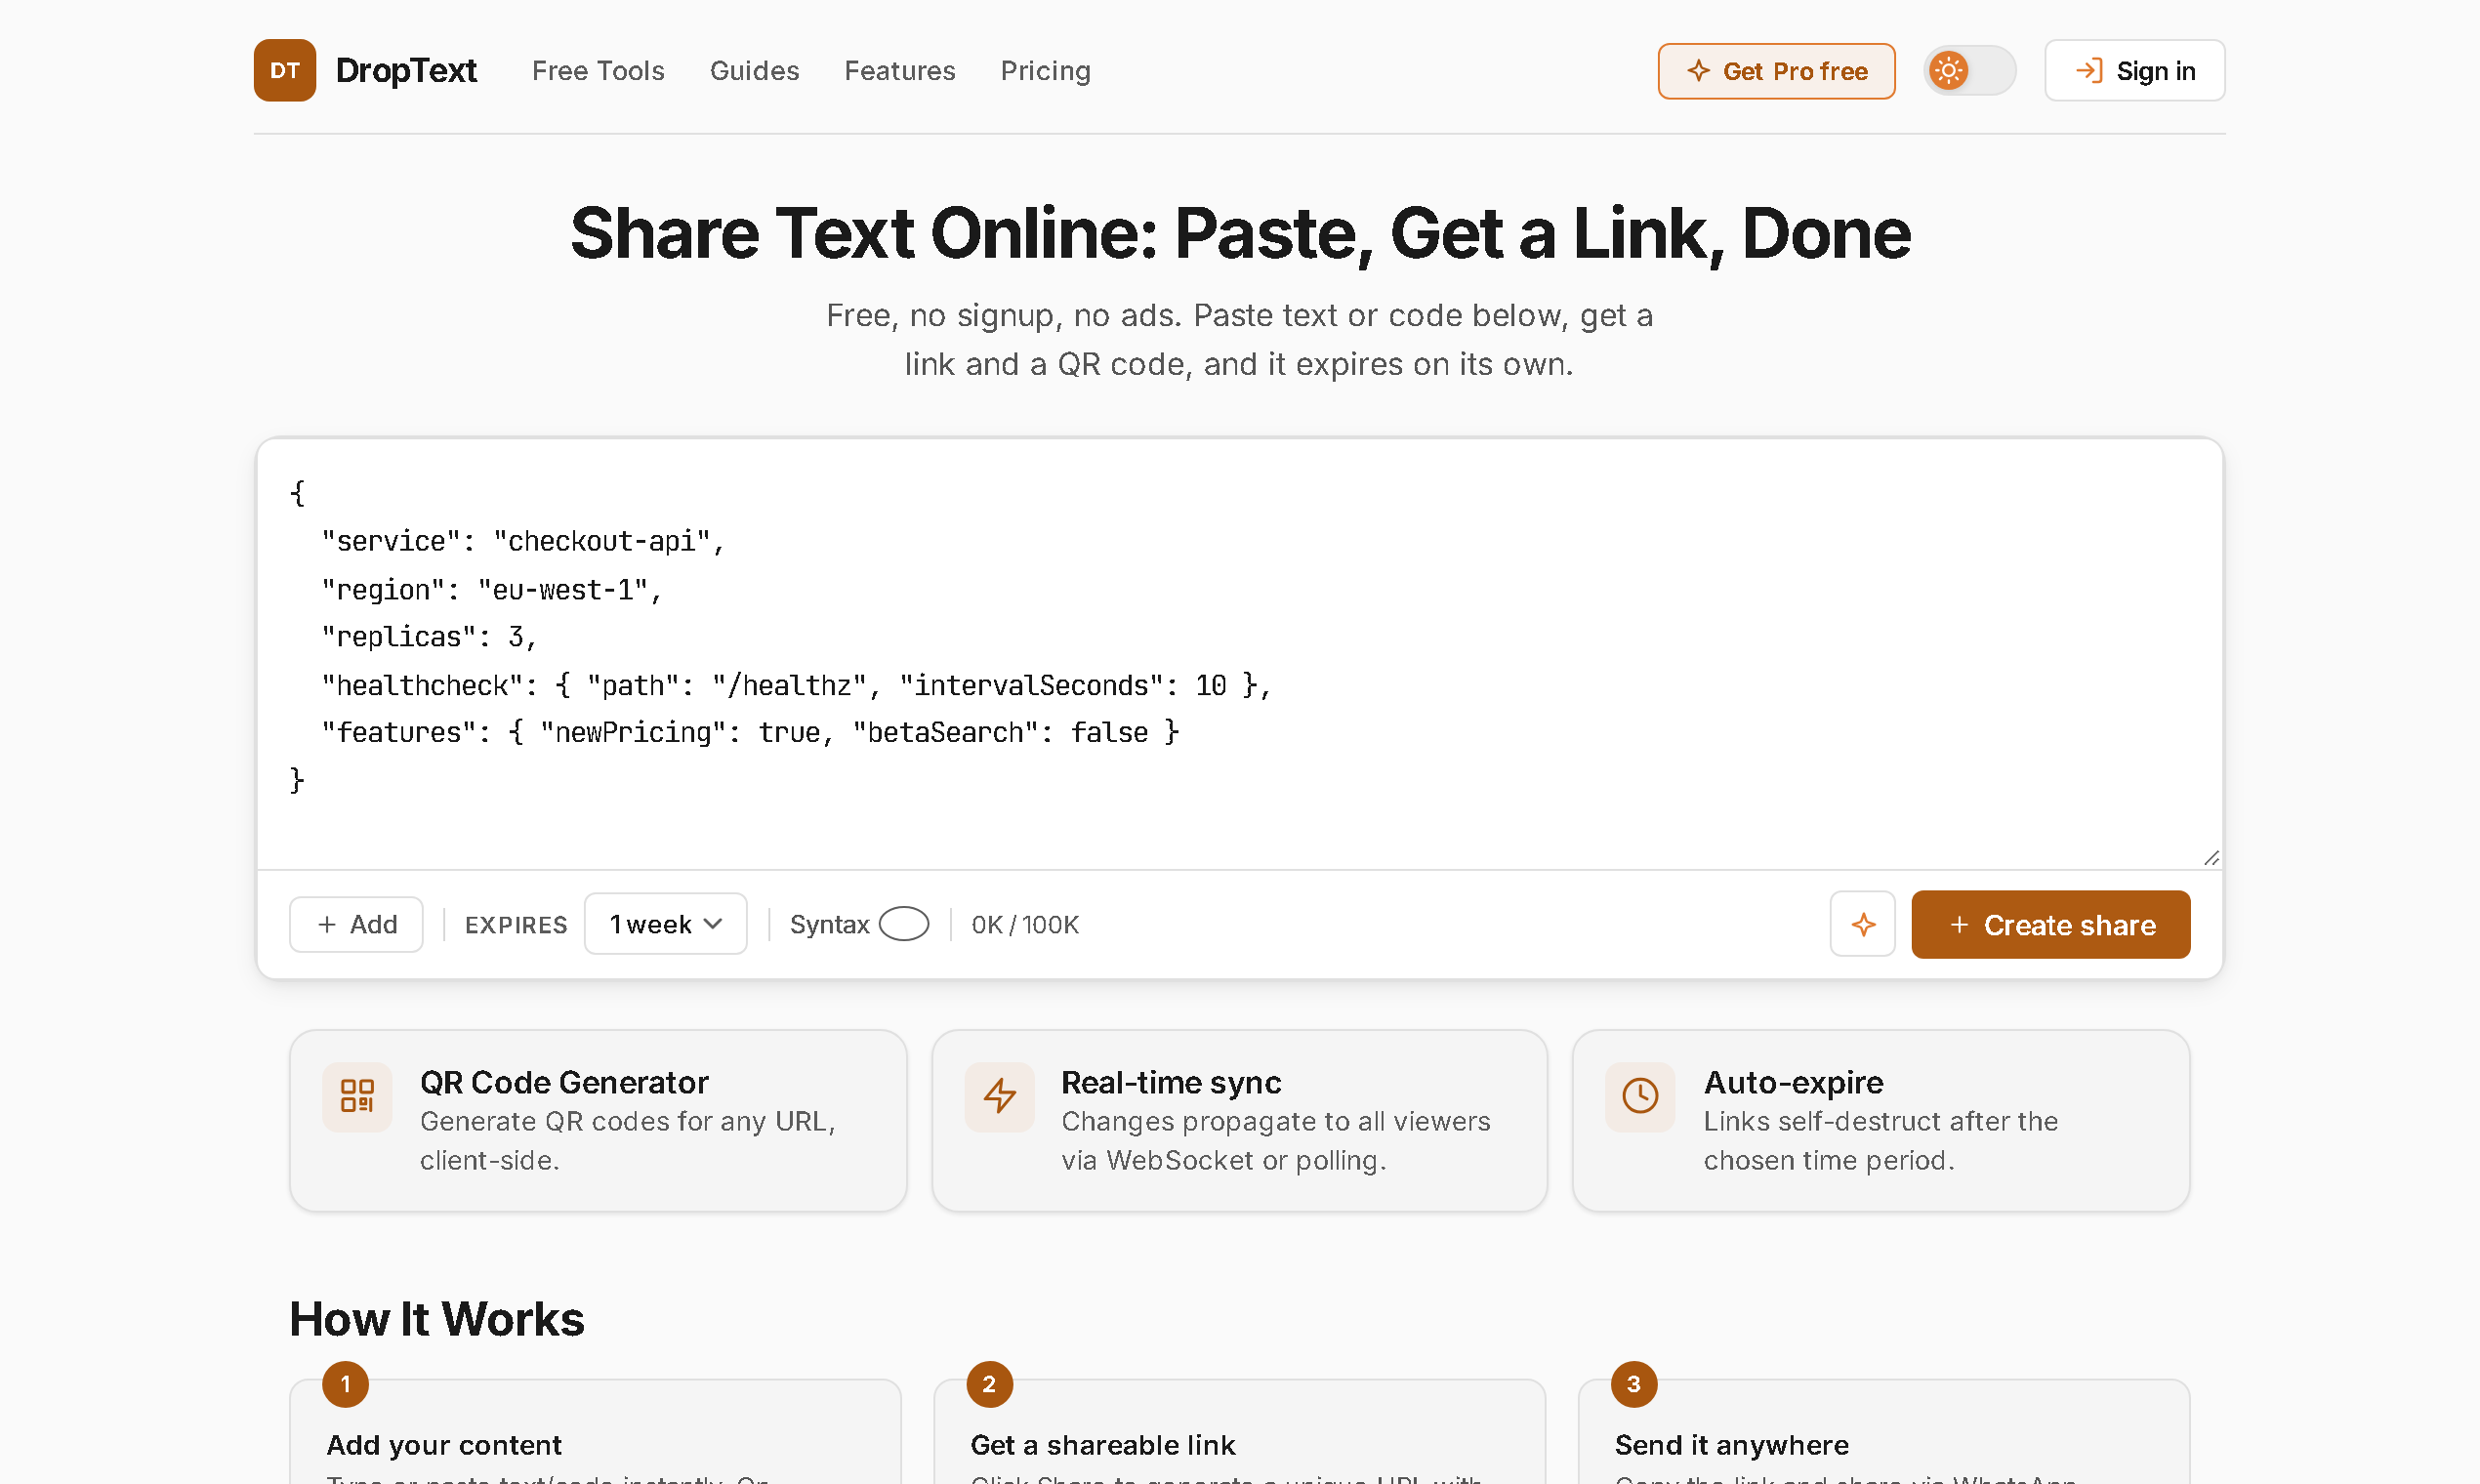
Task: Click the Sign in button
Action: 2135,71
